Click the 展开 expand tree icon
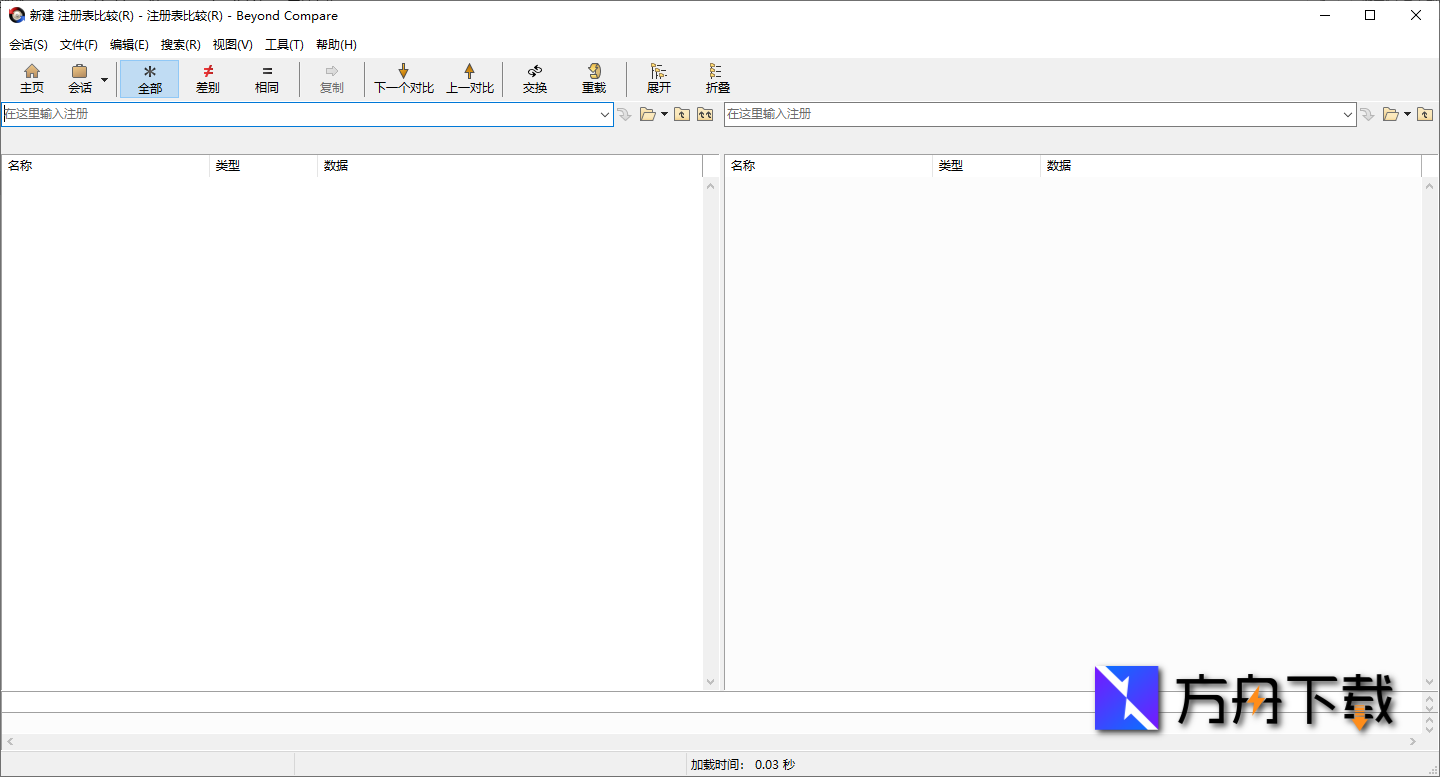 click(x=658, y=72)
